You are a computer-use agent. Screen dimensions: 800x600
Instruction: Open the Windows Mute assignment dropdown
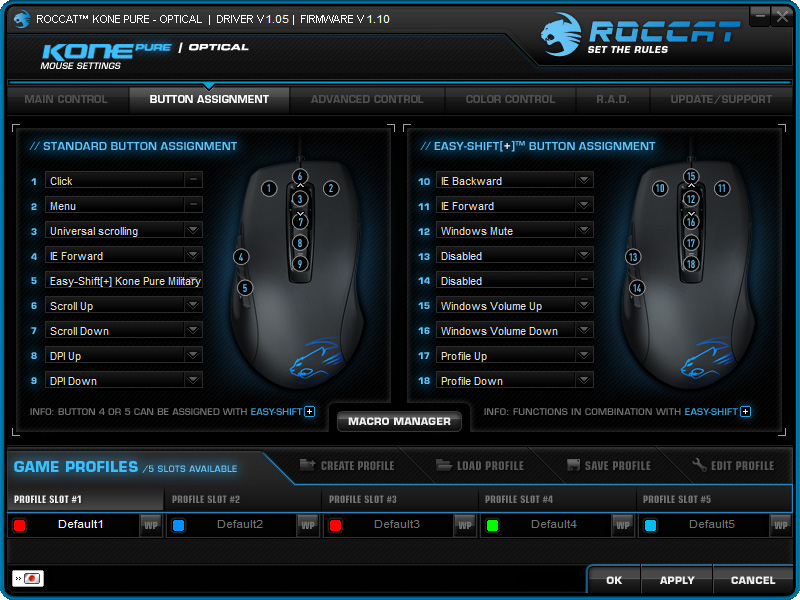(x=584, y=231)
